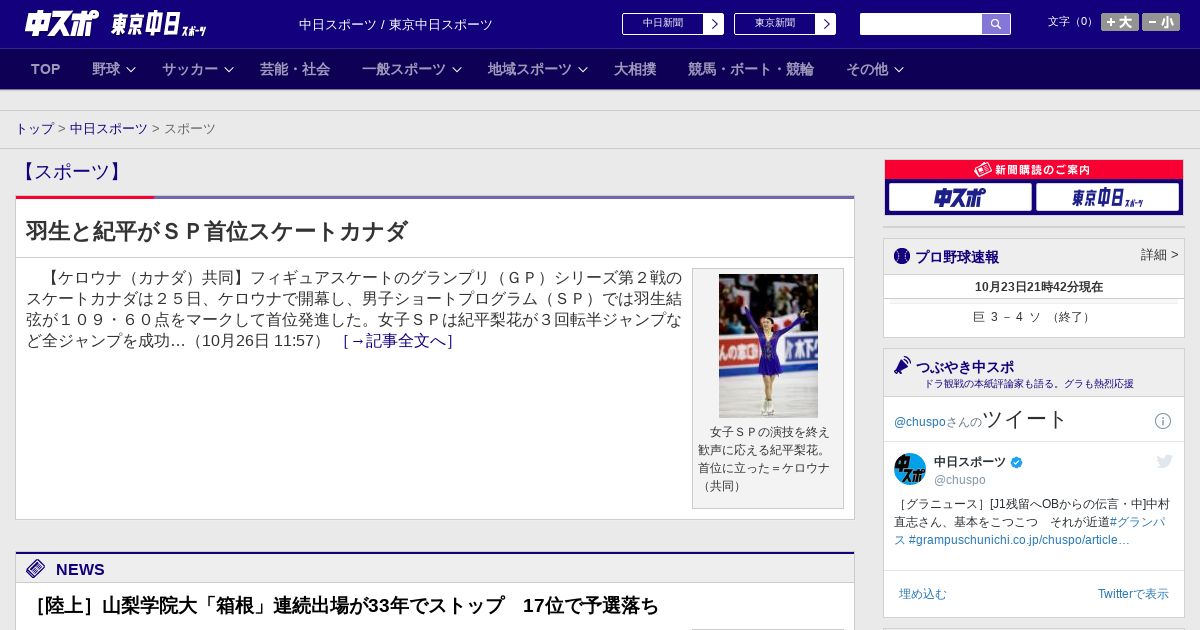This screenshot has height=630, width=1200.
Task: Click 中日スポーツ / 東京中日スポーツ header text
Action: click(x=396, y=24)
